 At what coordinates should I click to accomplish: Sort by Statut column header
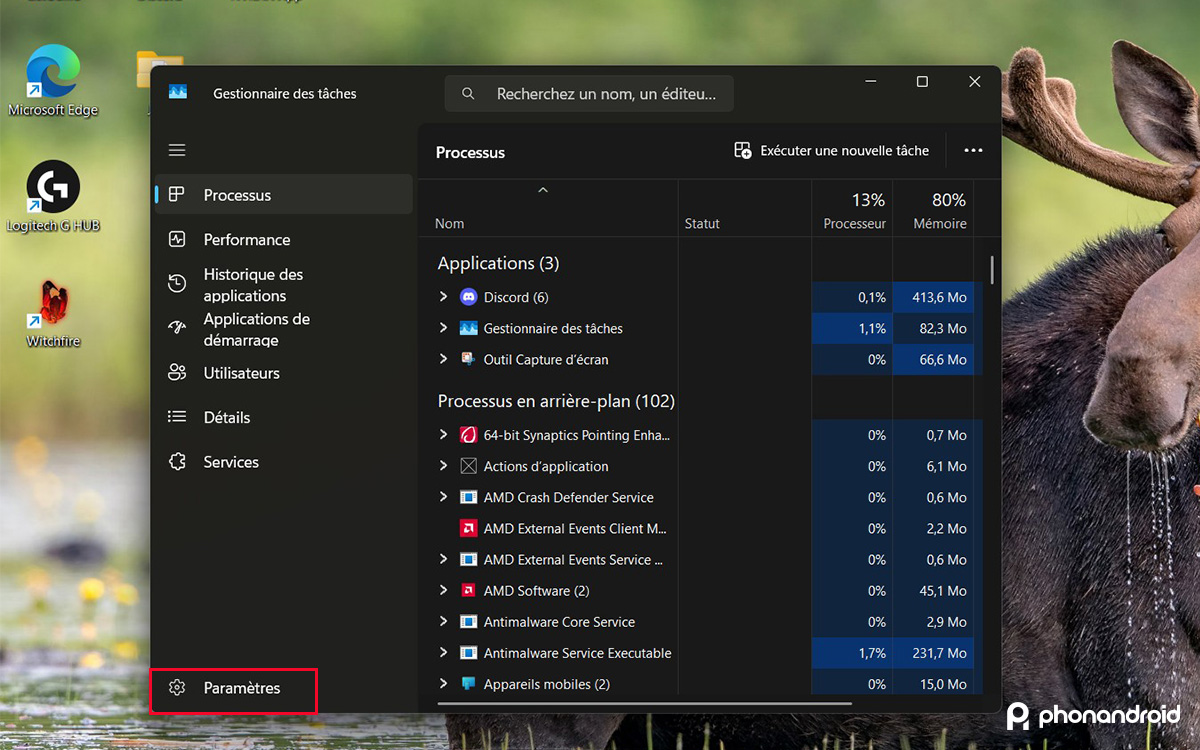(744, 208)
